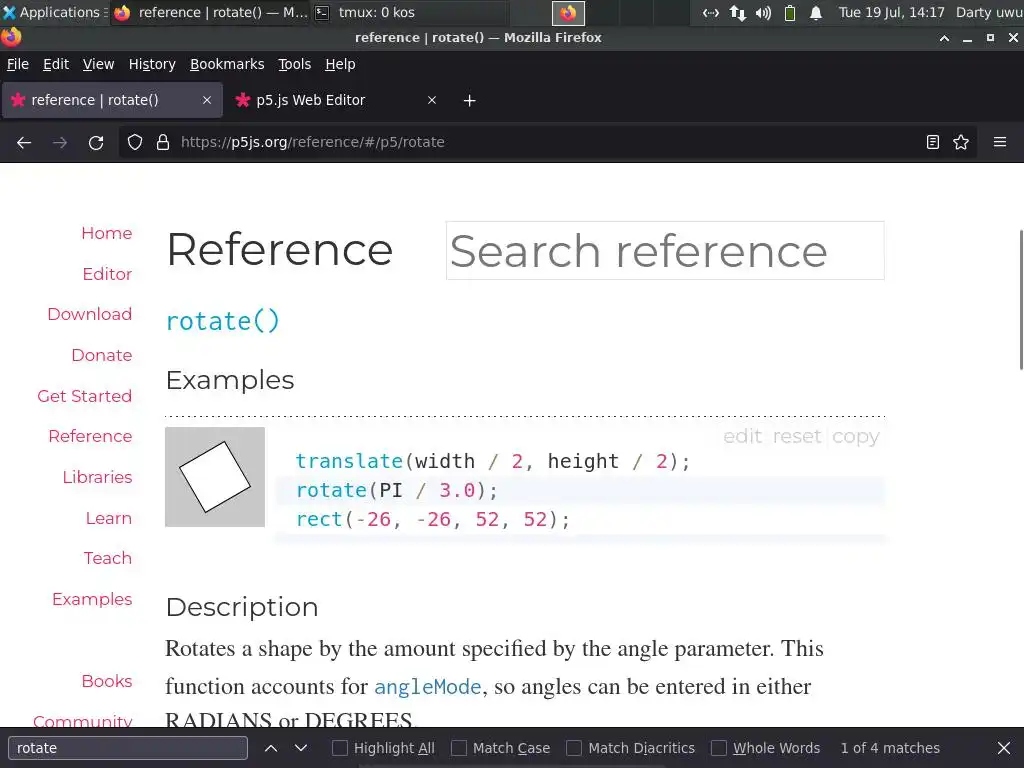This screenshot has height=768, width=1024.
Task: Open notifications bell icon
Action: click(816, 12)
